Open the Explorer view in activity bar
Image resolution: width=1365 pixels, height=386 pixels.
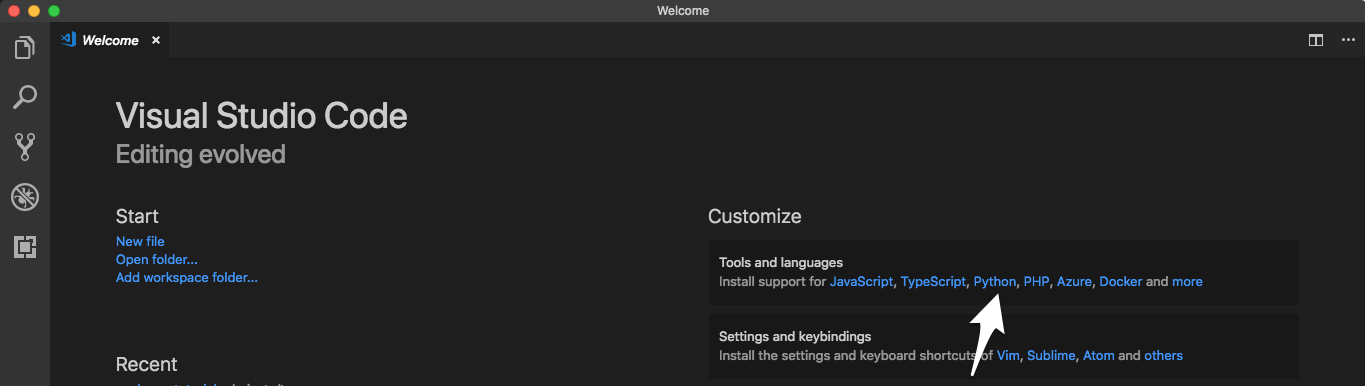point(25,47)
